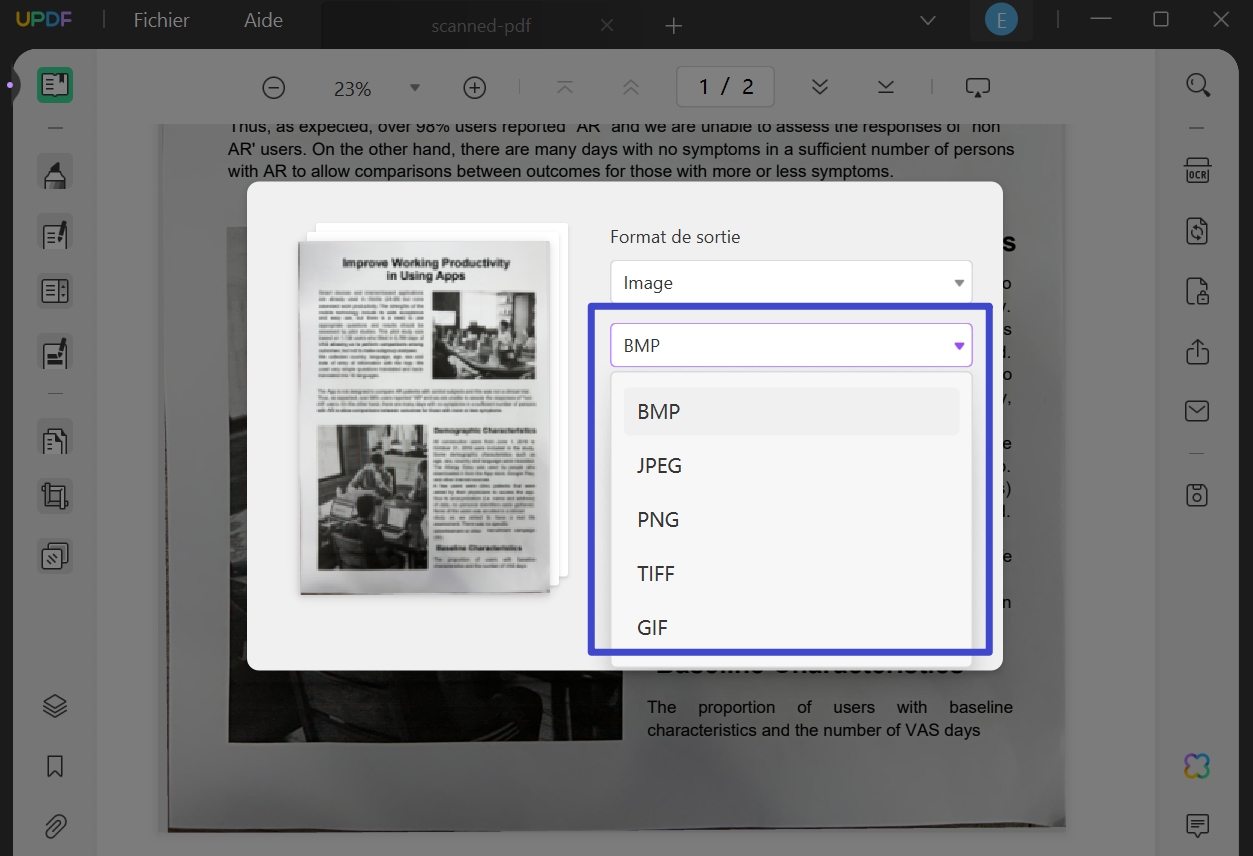Select the Crop pages tool
1253x856 pixels.
tap(54, 496)
